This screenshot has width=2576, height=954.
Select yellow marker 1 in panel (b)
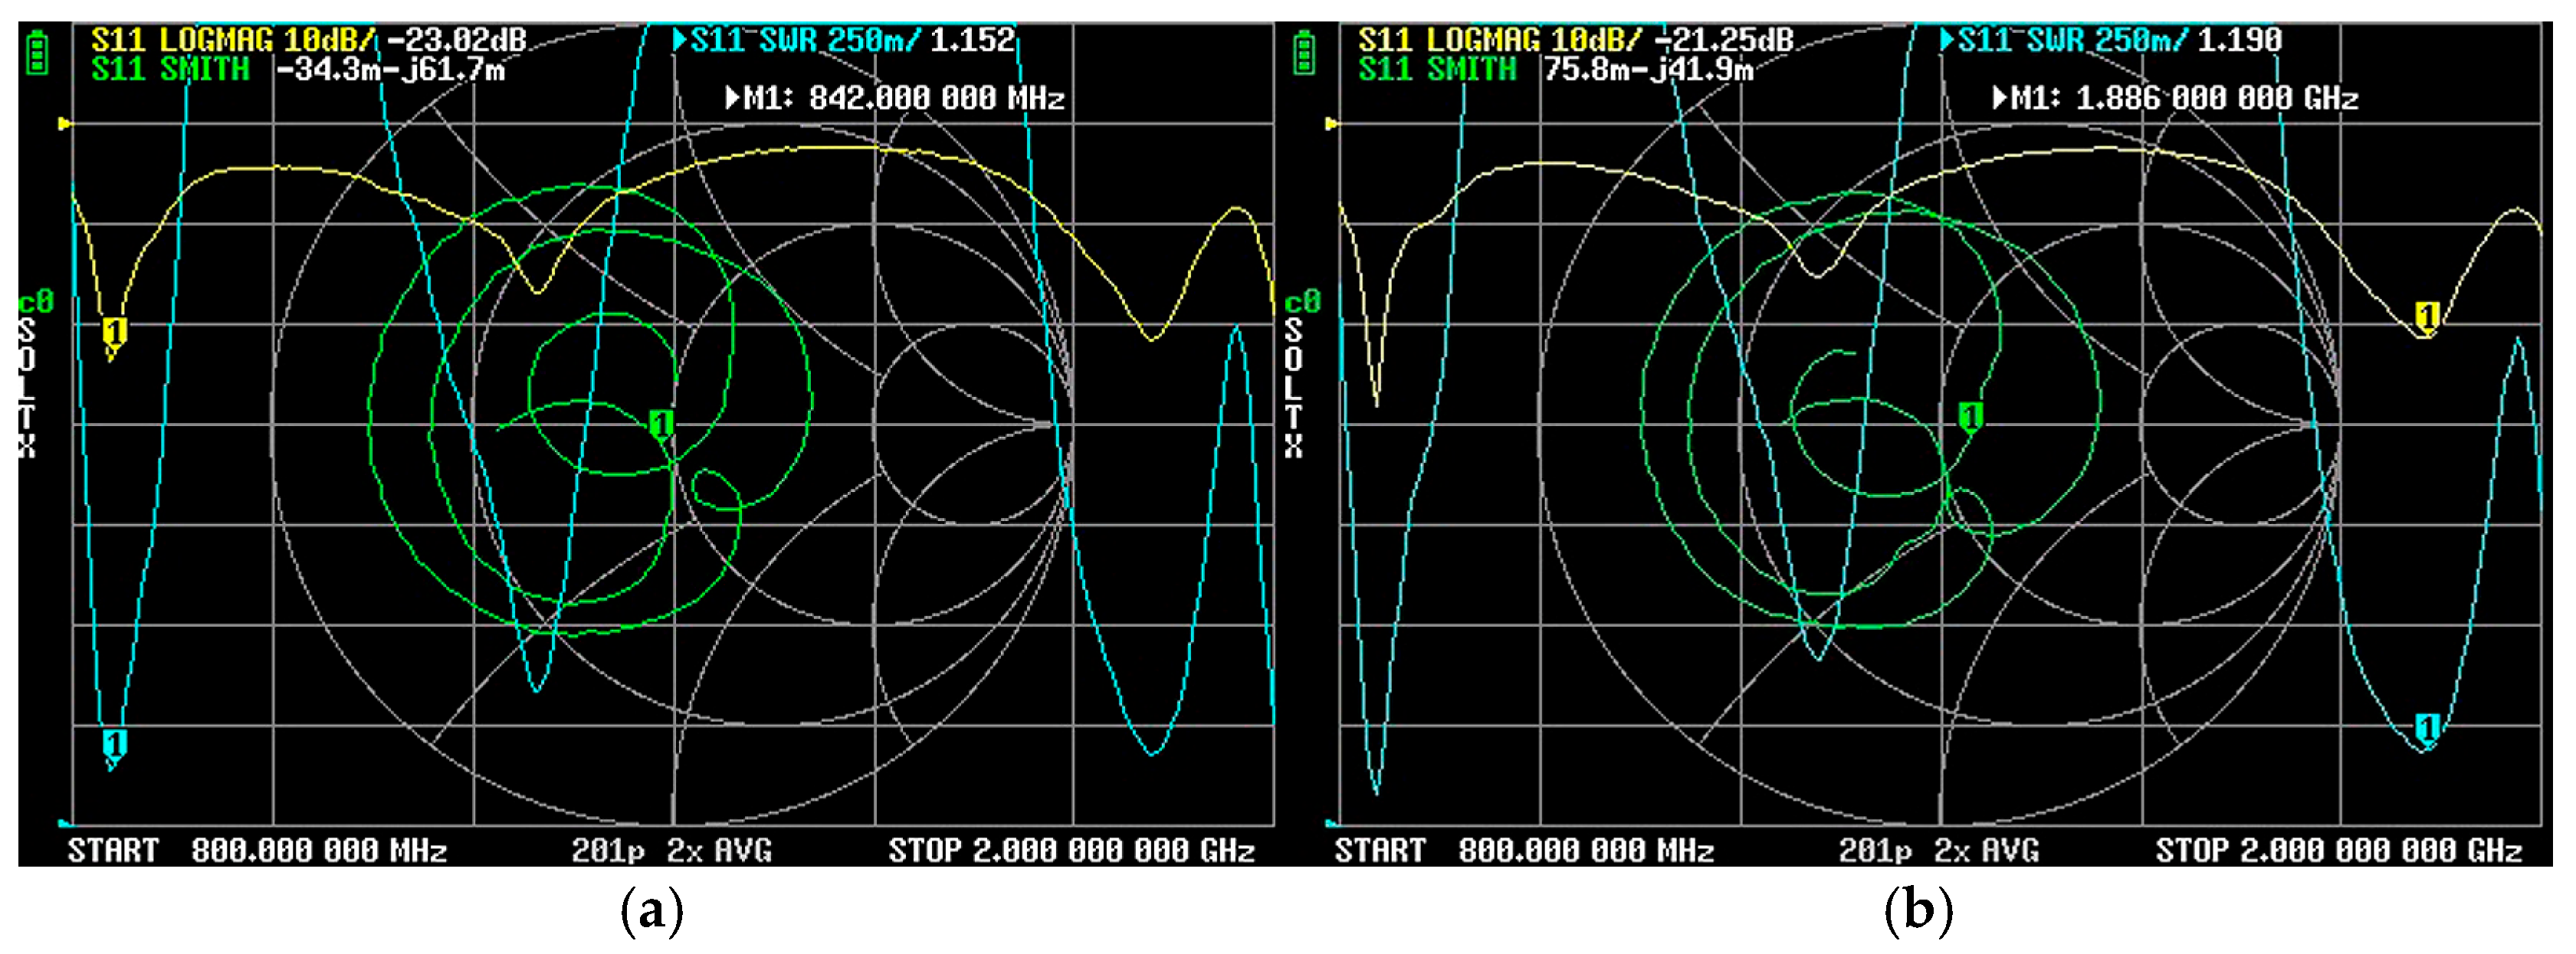[2427, 318]
